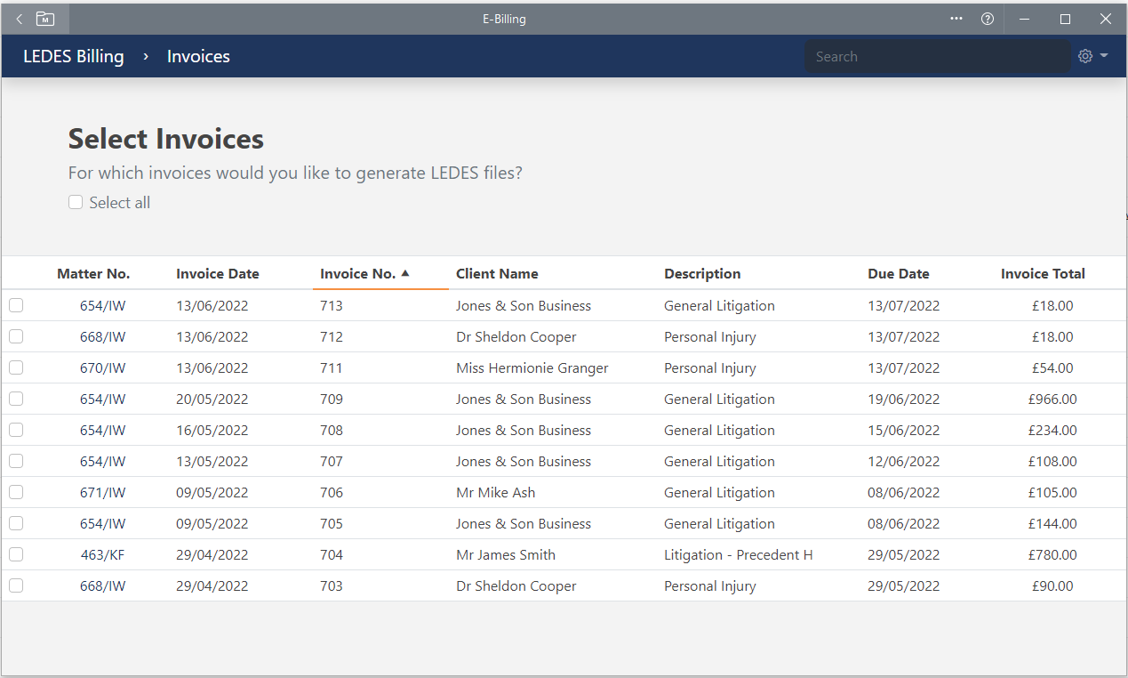1128x678 pixels.
Task: Click the help question mark icon
Action: point(987,19)
